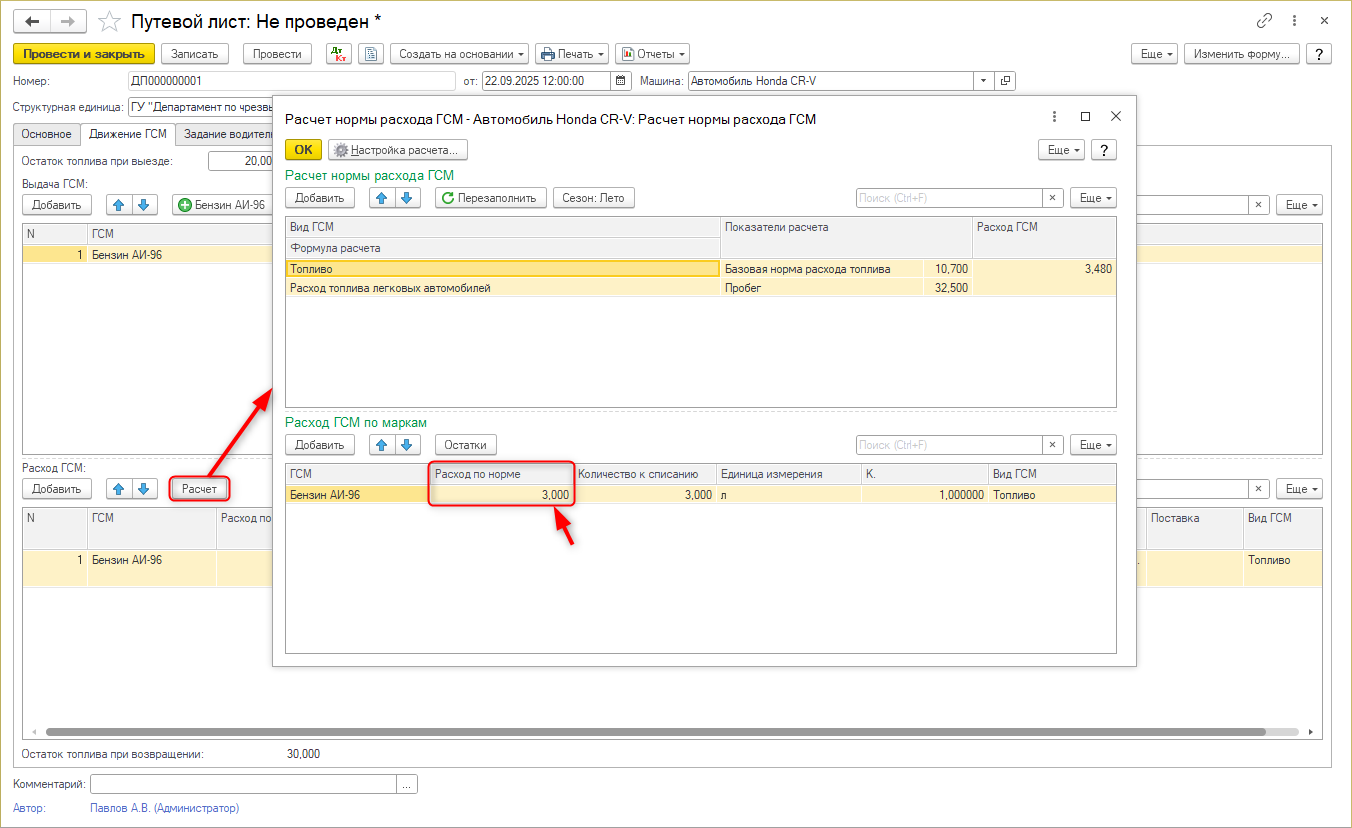1352x828 pixels.
Task: Click Перезаполнить refresh button
Action: (x=491, y=198)
